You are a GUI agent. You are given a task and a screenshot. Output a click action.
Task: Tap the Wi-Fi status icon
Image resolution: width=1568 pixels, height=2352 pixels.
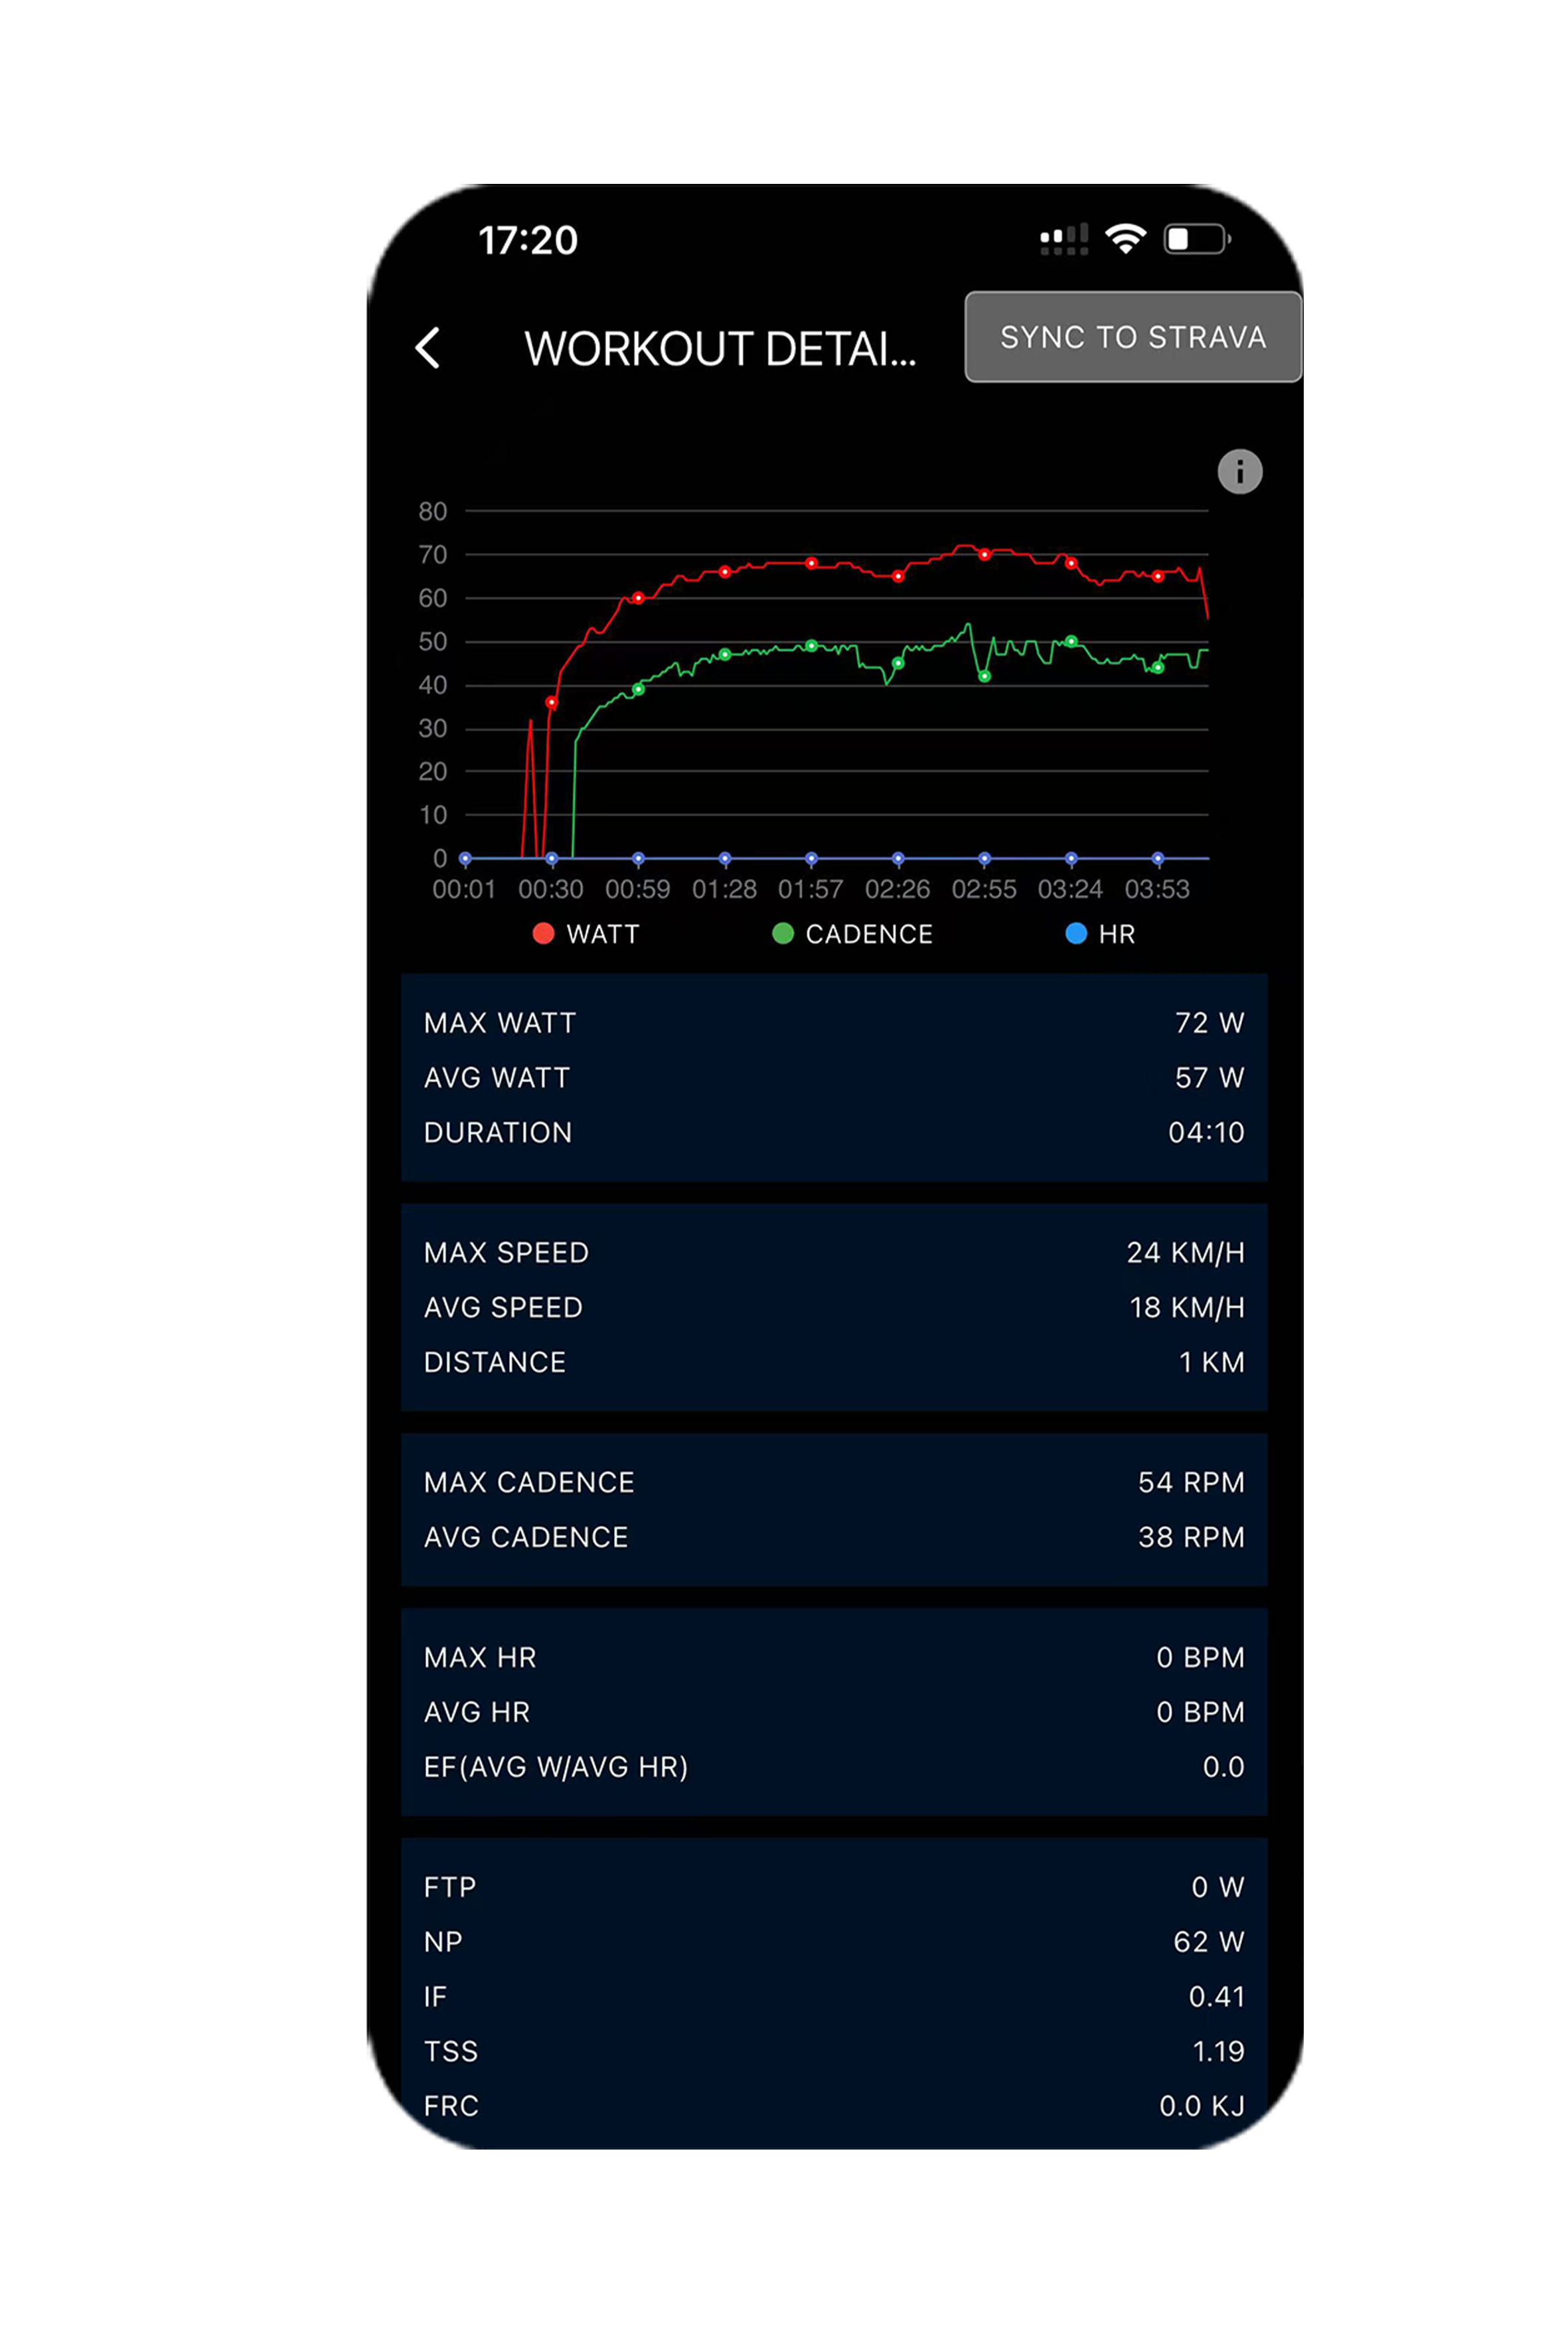1125,239
